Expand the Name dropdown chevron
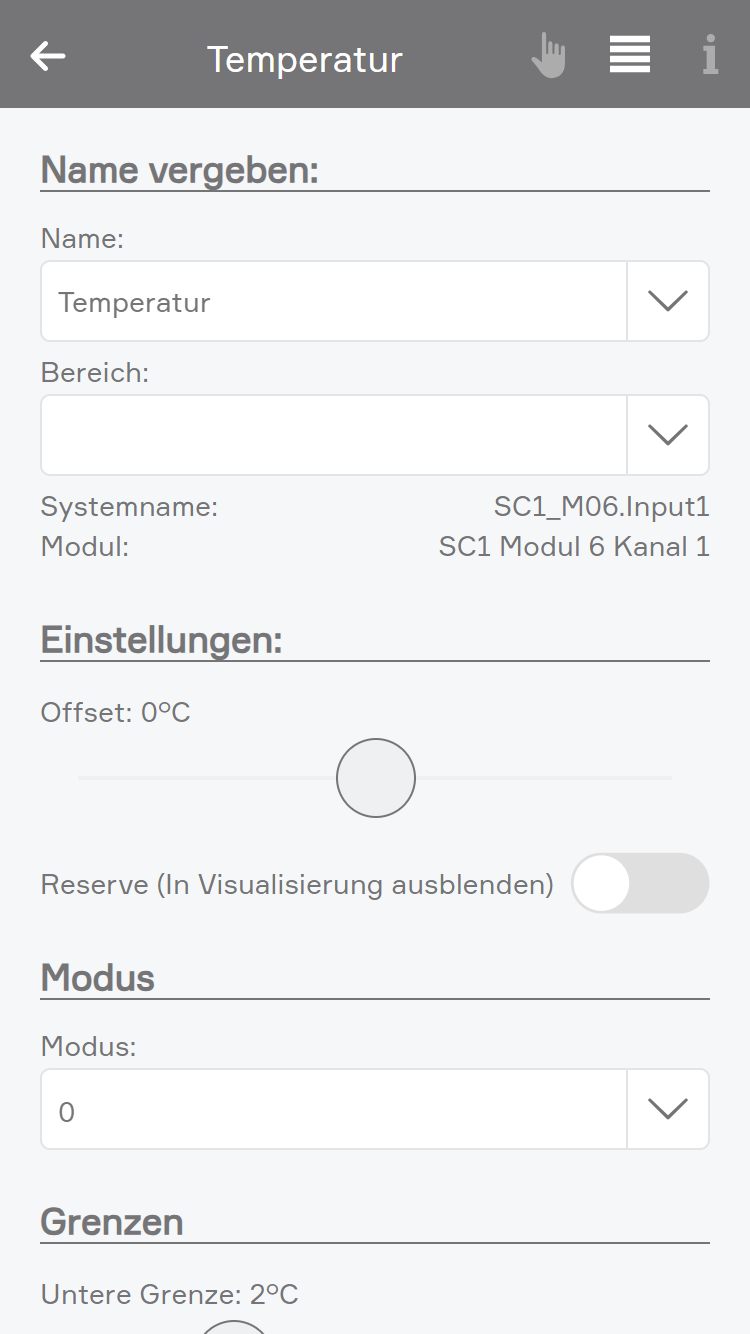This screenshot has height=1334, width=750. tap(668, 301)
